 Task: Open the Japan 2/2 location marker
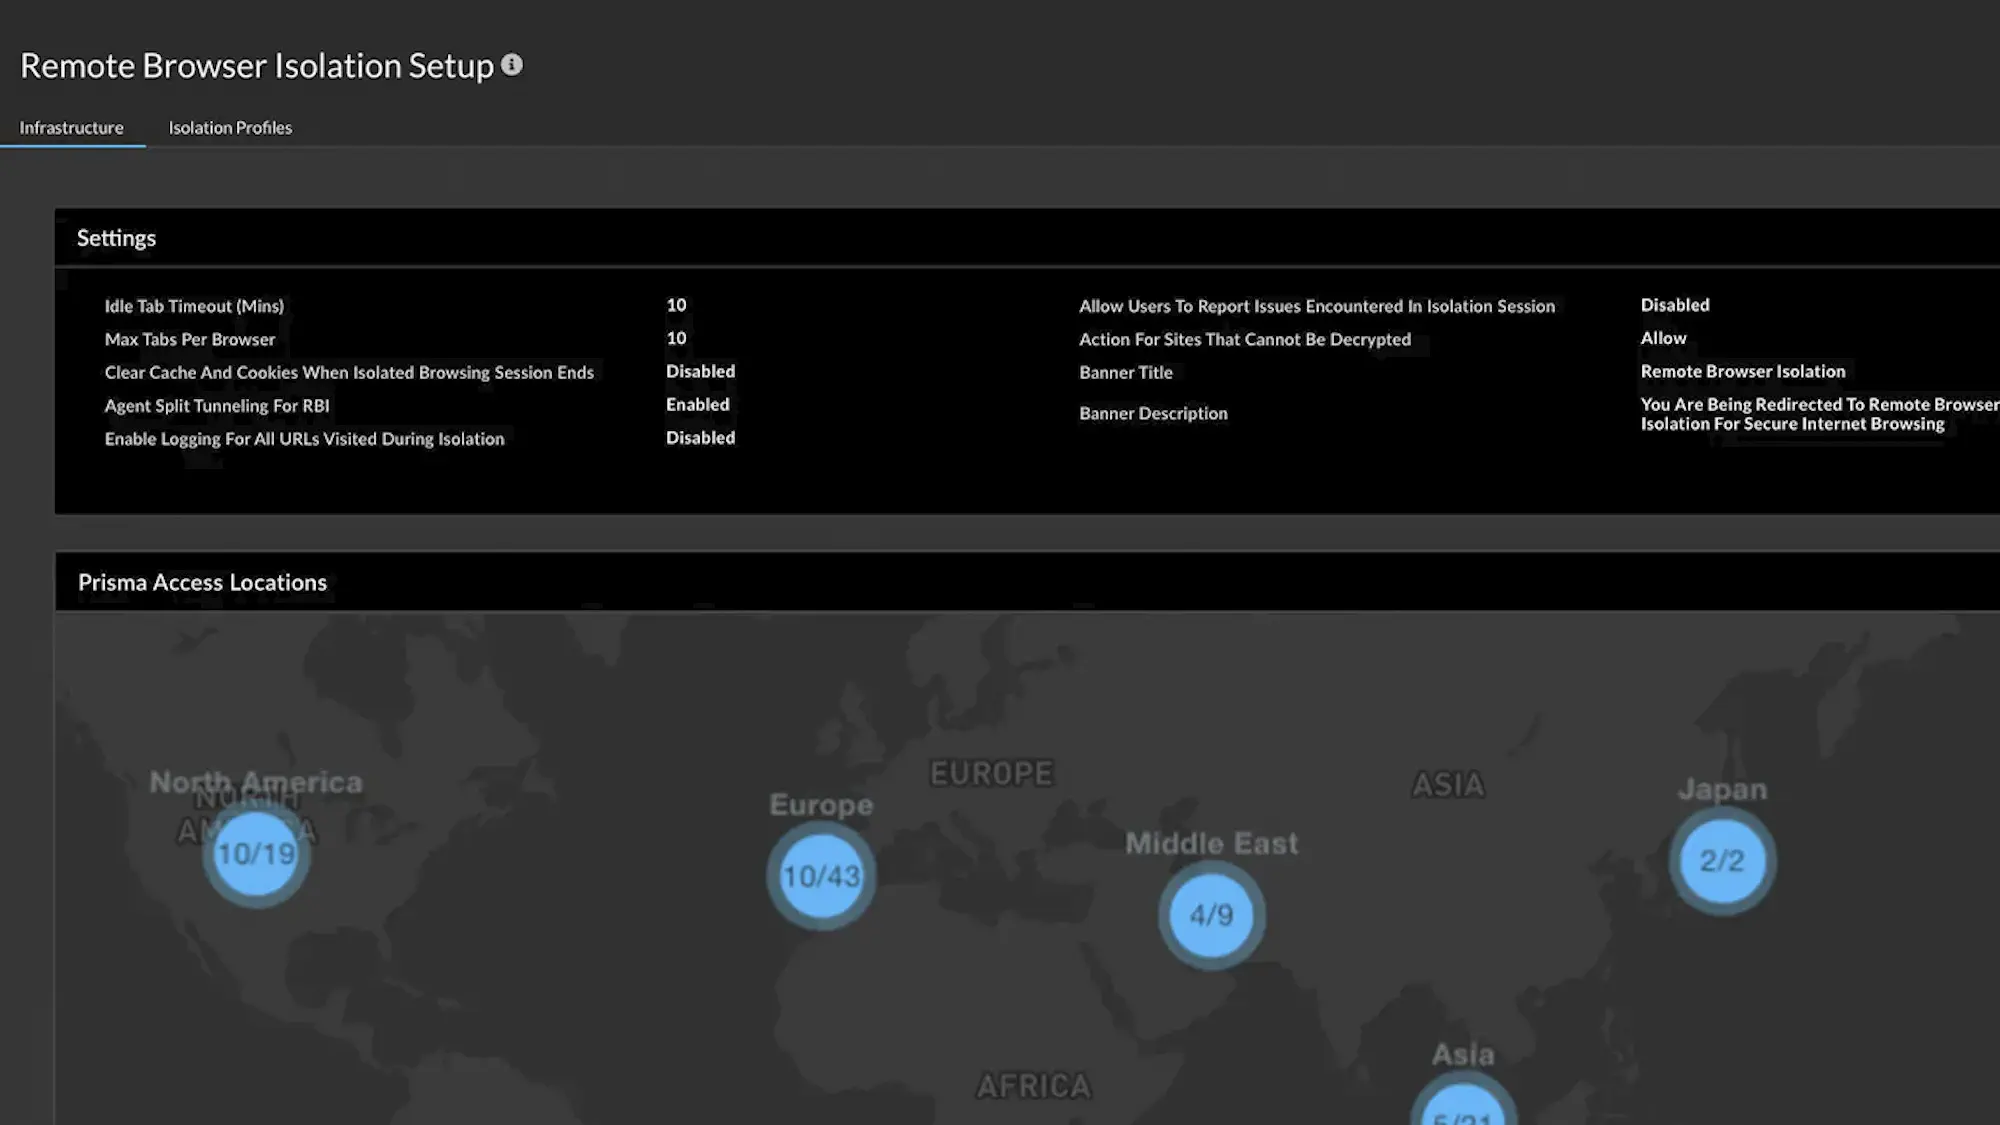(x=1722, y=861)
